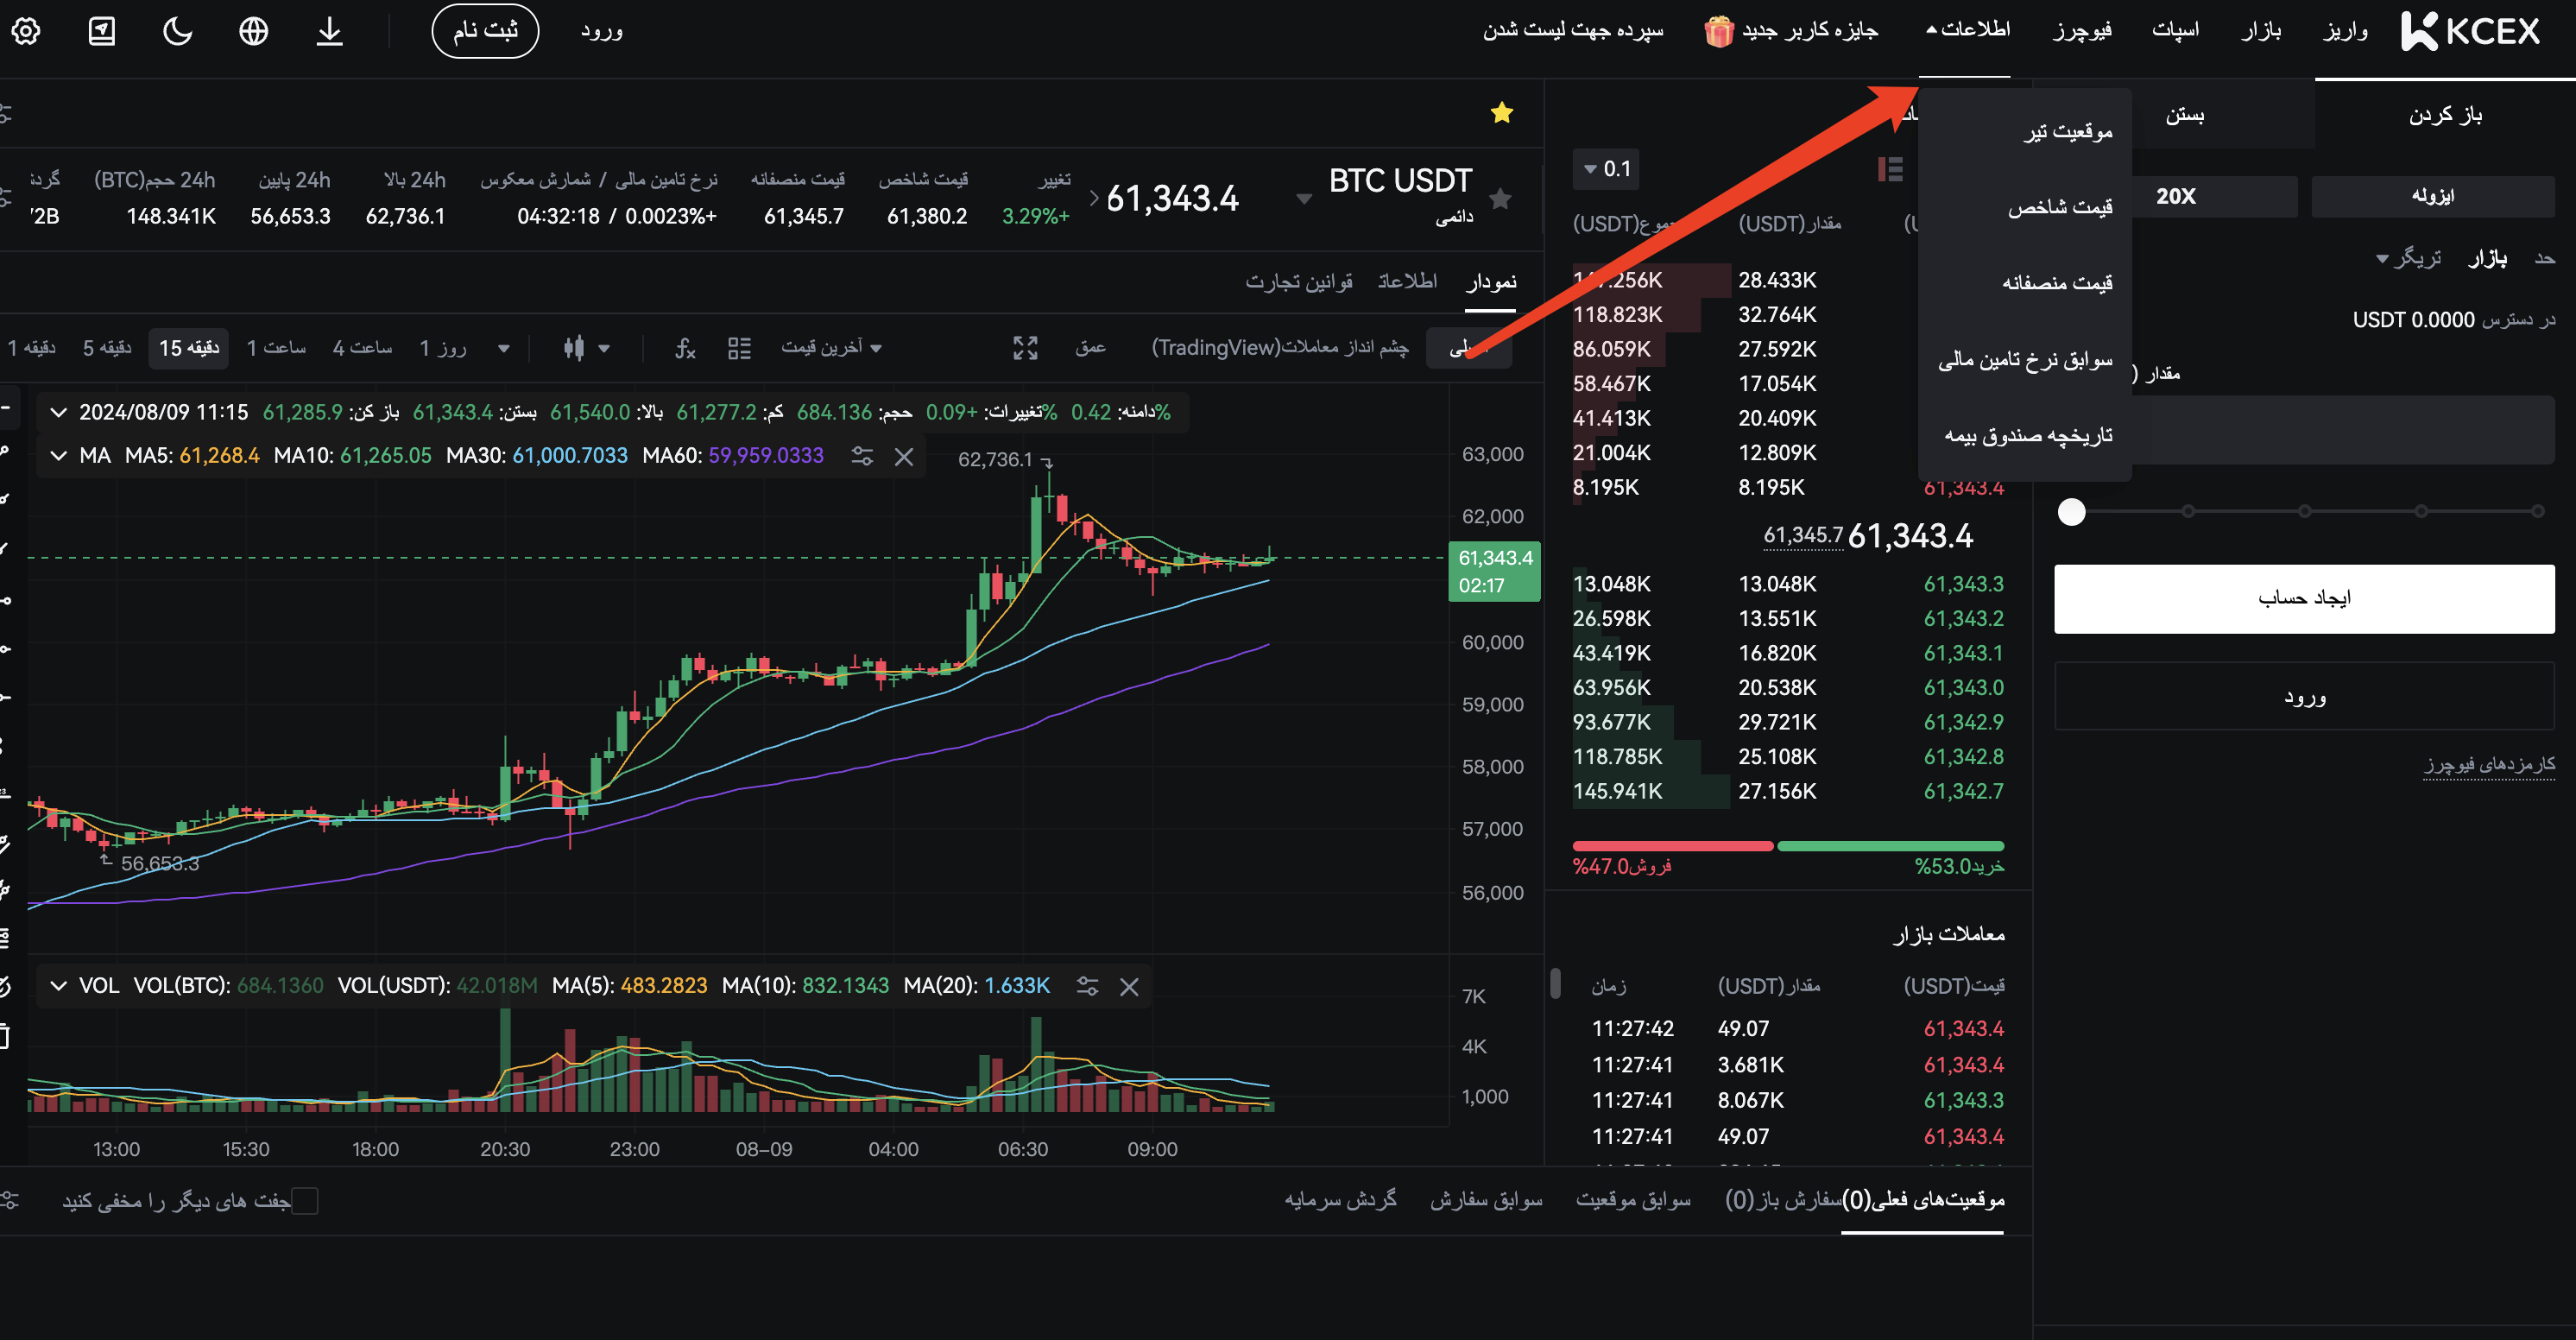Open MA indicator settings icon
The width and height of the screenshot is (2576, 1340).
(862, 456)
